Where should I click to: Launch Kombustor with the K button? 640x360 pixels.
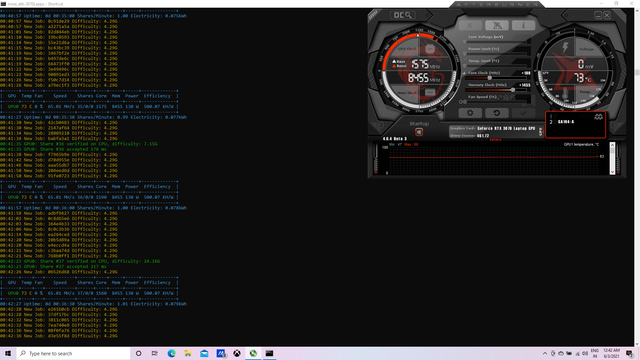470,25
